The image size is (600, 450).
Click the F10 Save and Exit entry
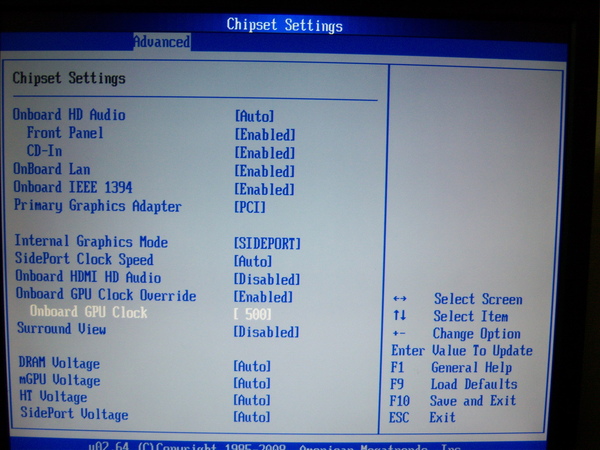[x=453, y=401]
